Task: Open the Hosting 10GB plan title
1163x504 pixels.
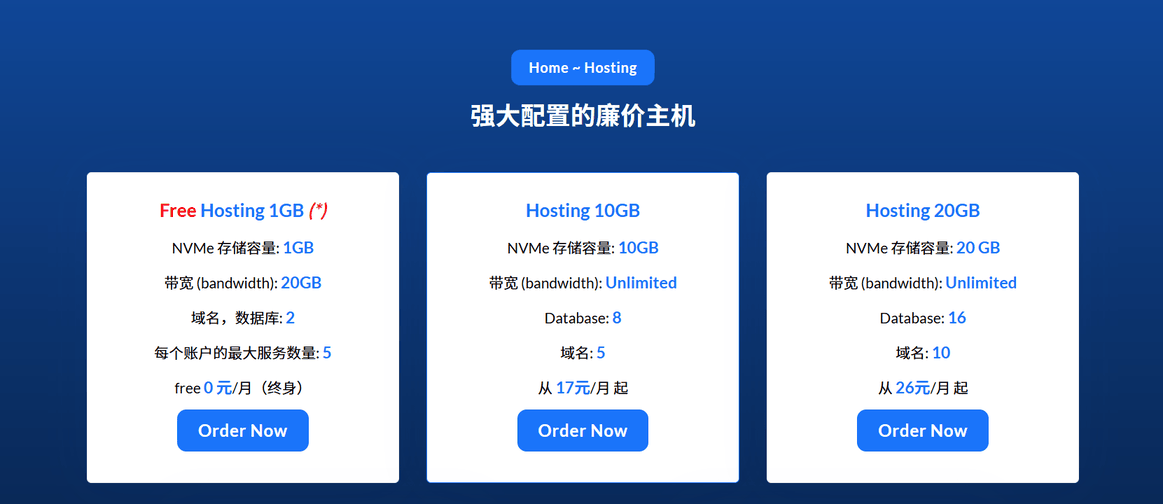Action: (x=582, y=211)
